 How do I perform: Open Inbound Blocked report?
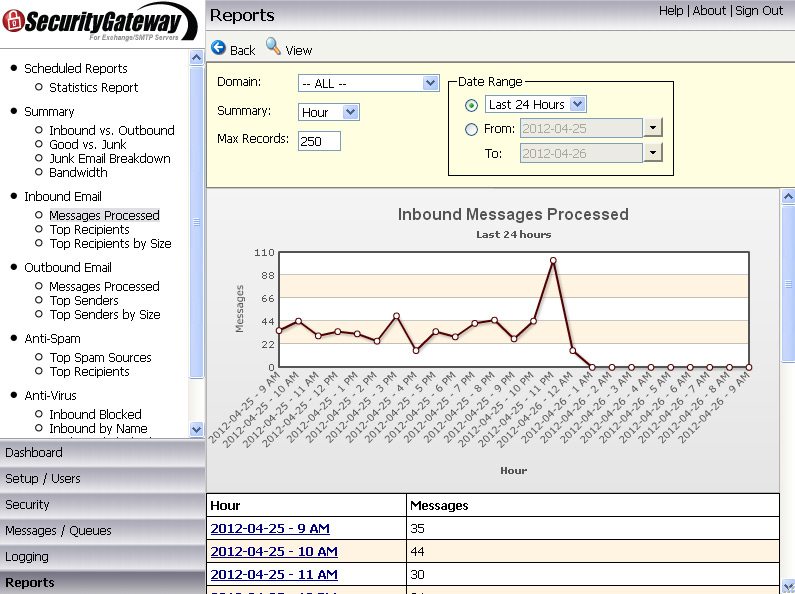tap(95, 414)
